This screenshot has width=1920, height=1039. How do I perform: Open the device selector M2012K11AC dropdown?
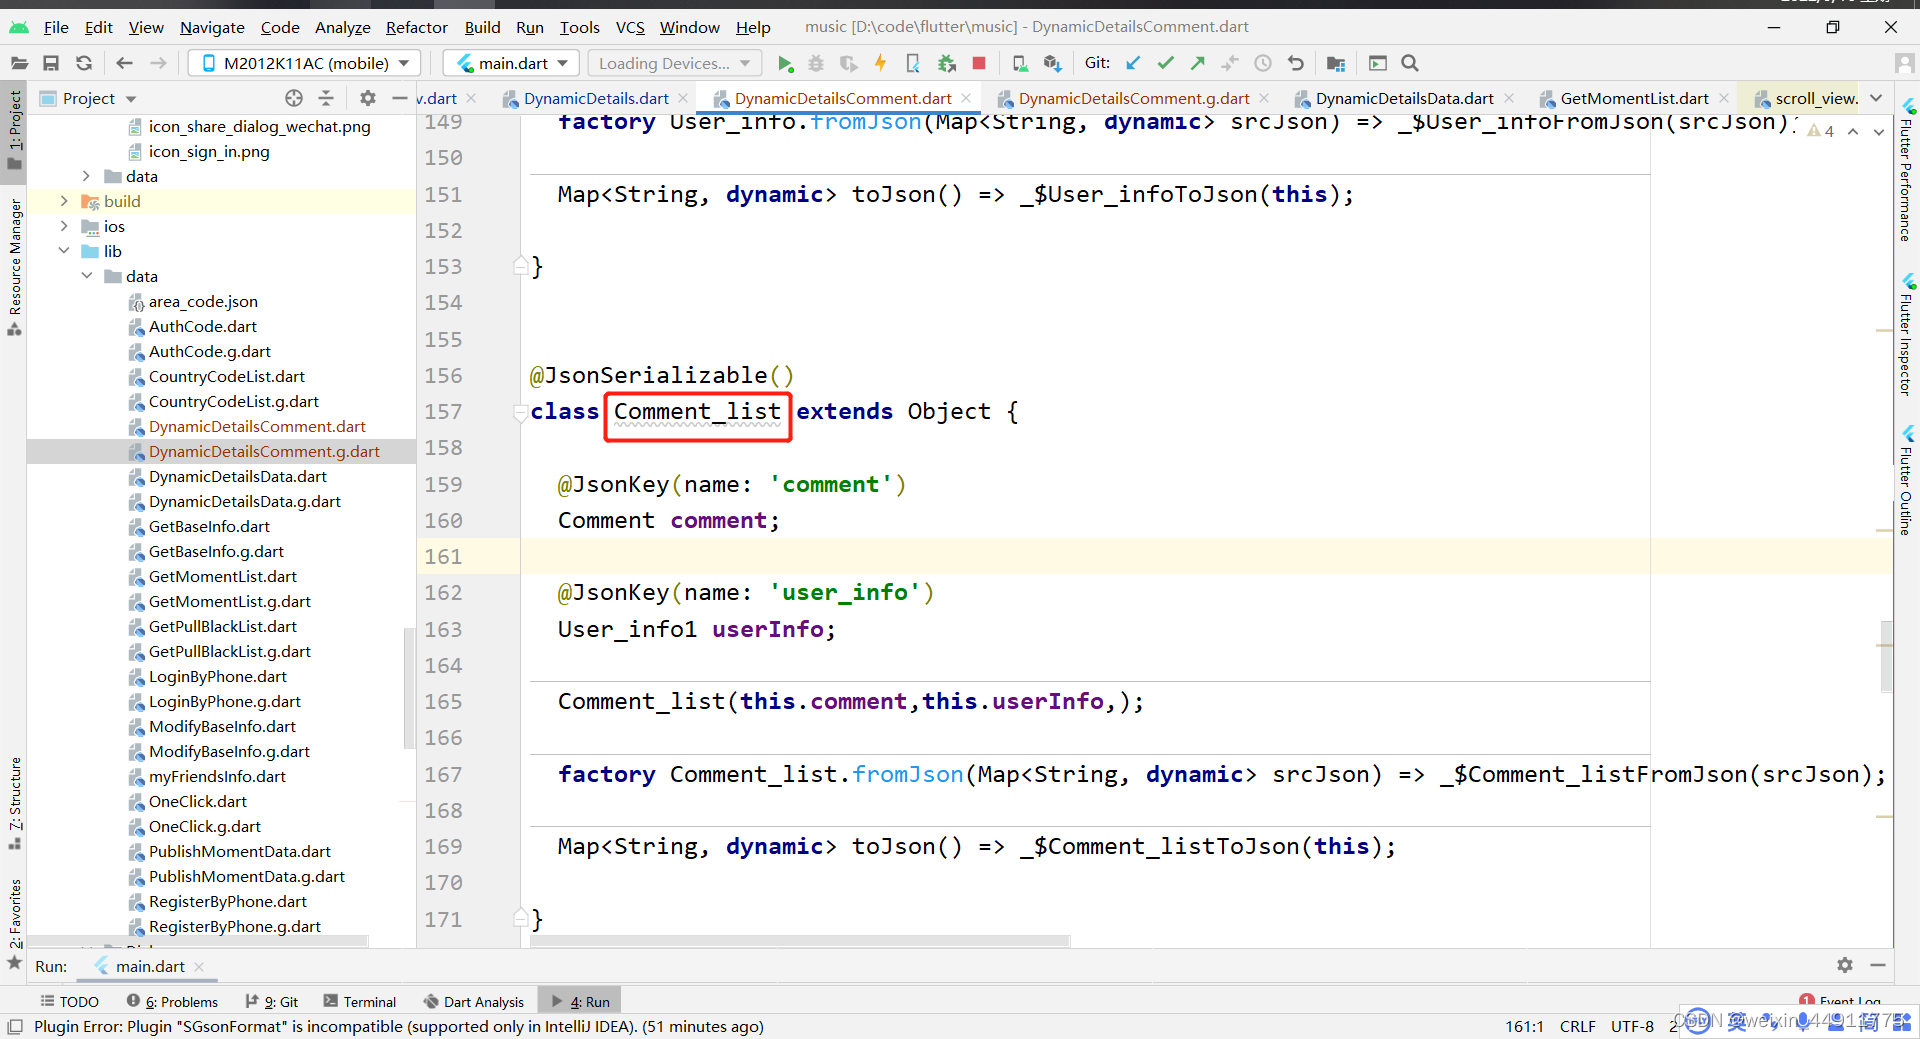304,63
